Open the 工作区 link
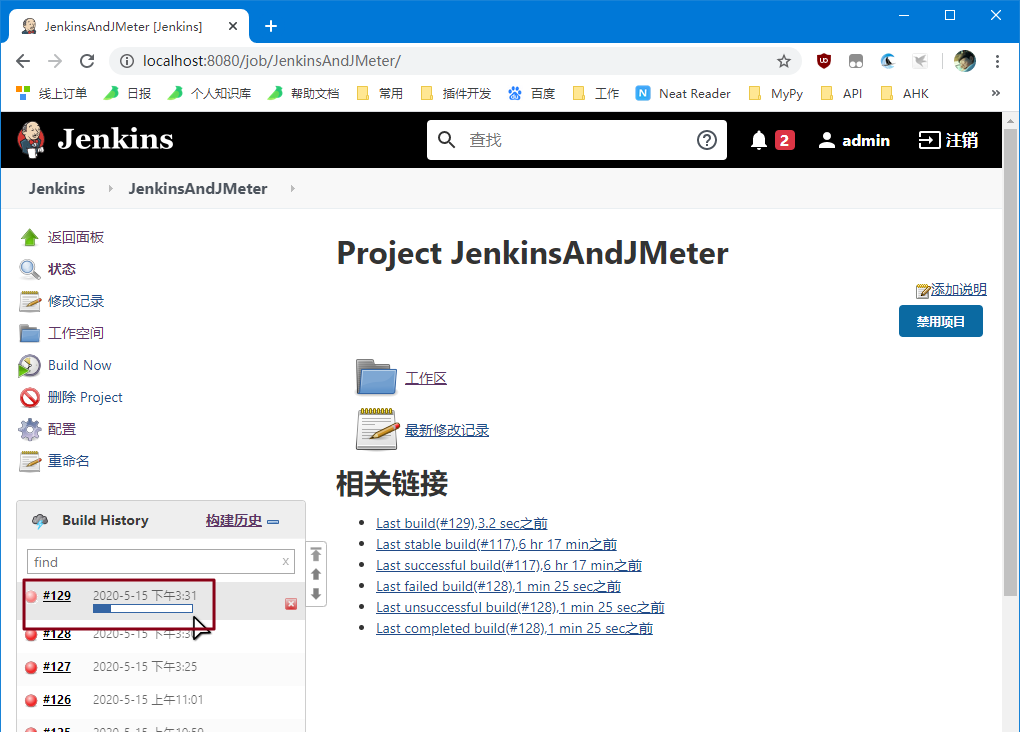1020x732 pixels. pyautogui.click(x=426, y=378)
